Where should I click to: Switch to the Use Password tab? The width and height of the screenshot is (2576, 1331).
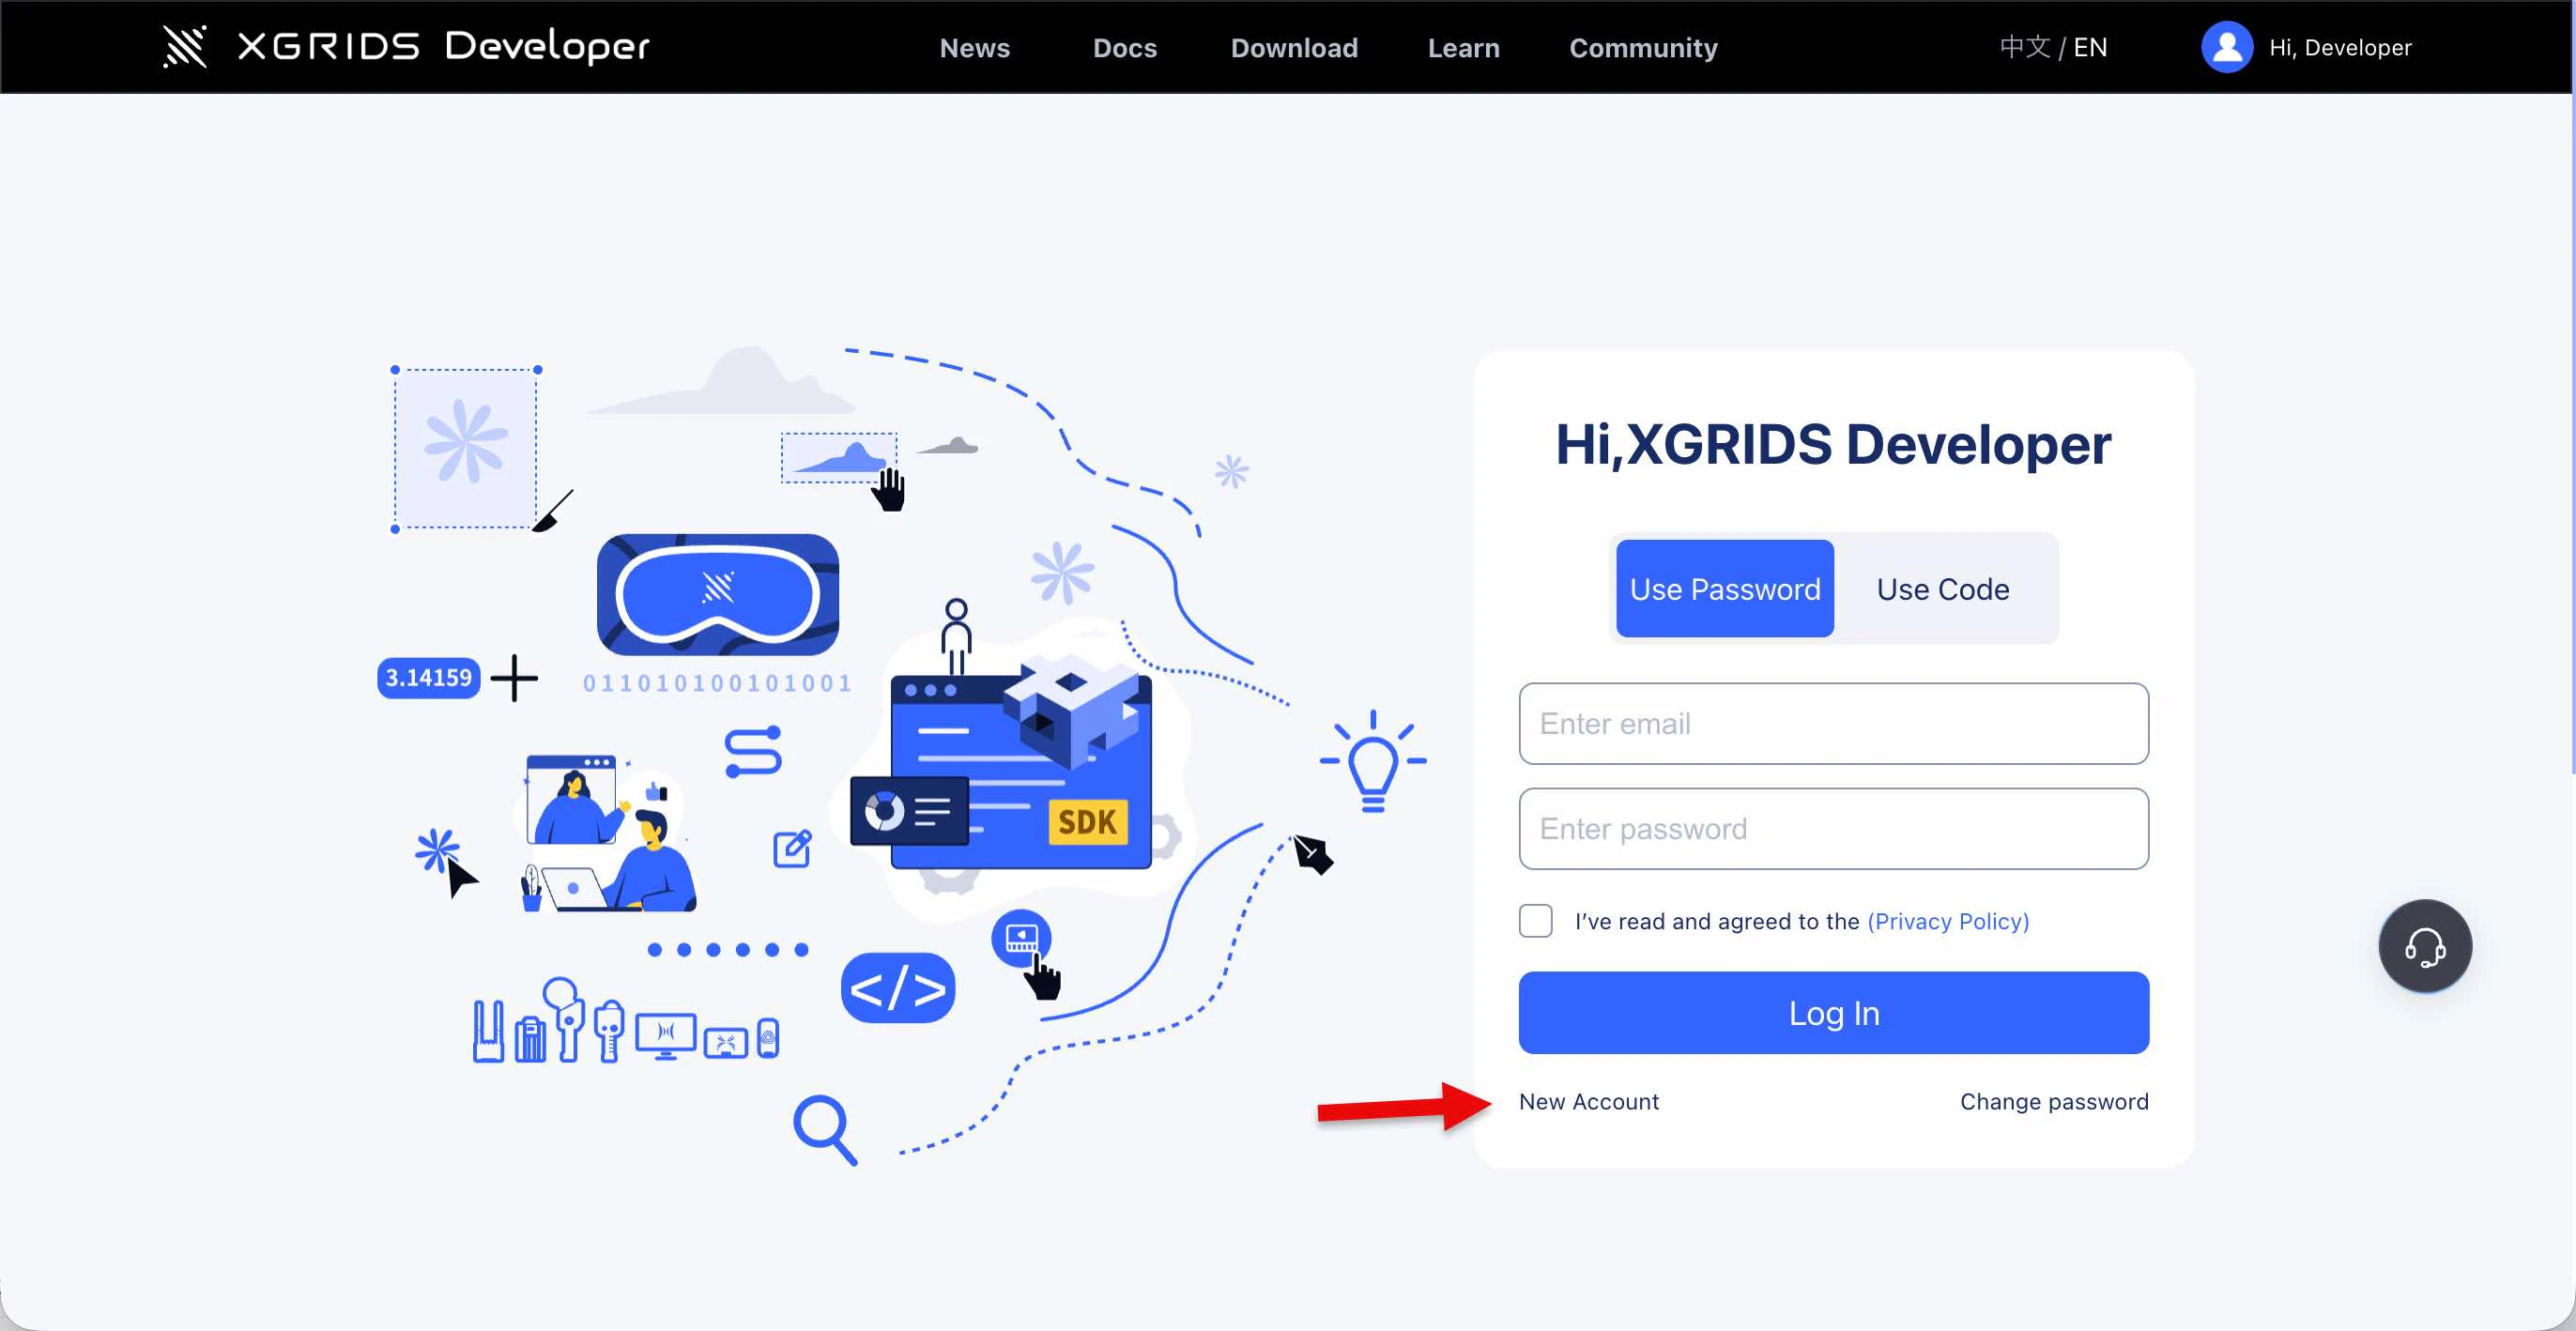coord(1724,588)
